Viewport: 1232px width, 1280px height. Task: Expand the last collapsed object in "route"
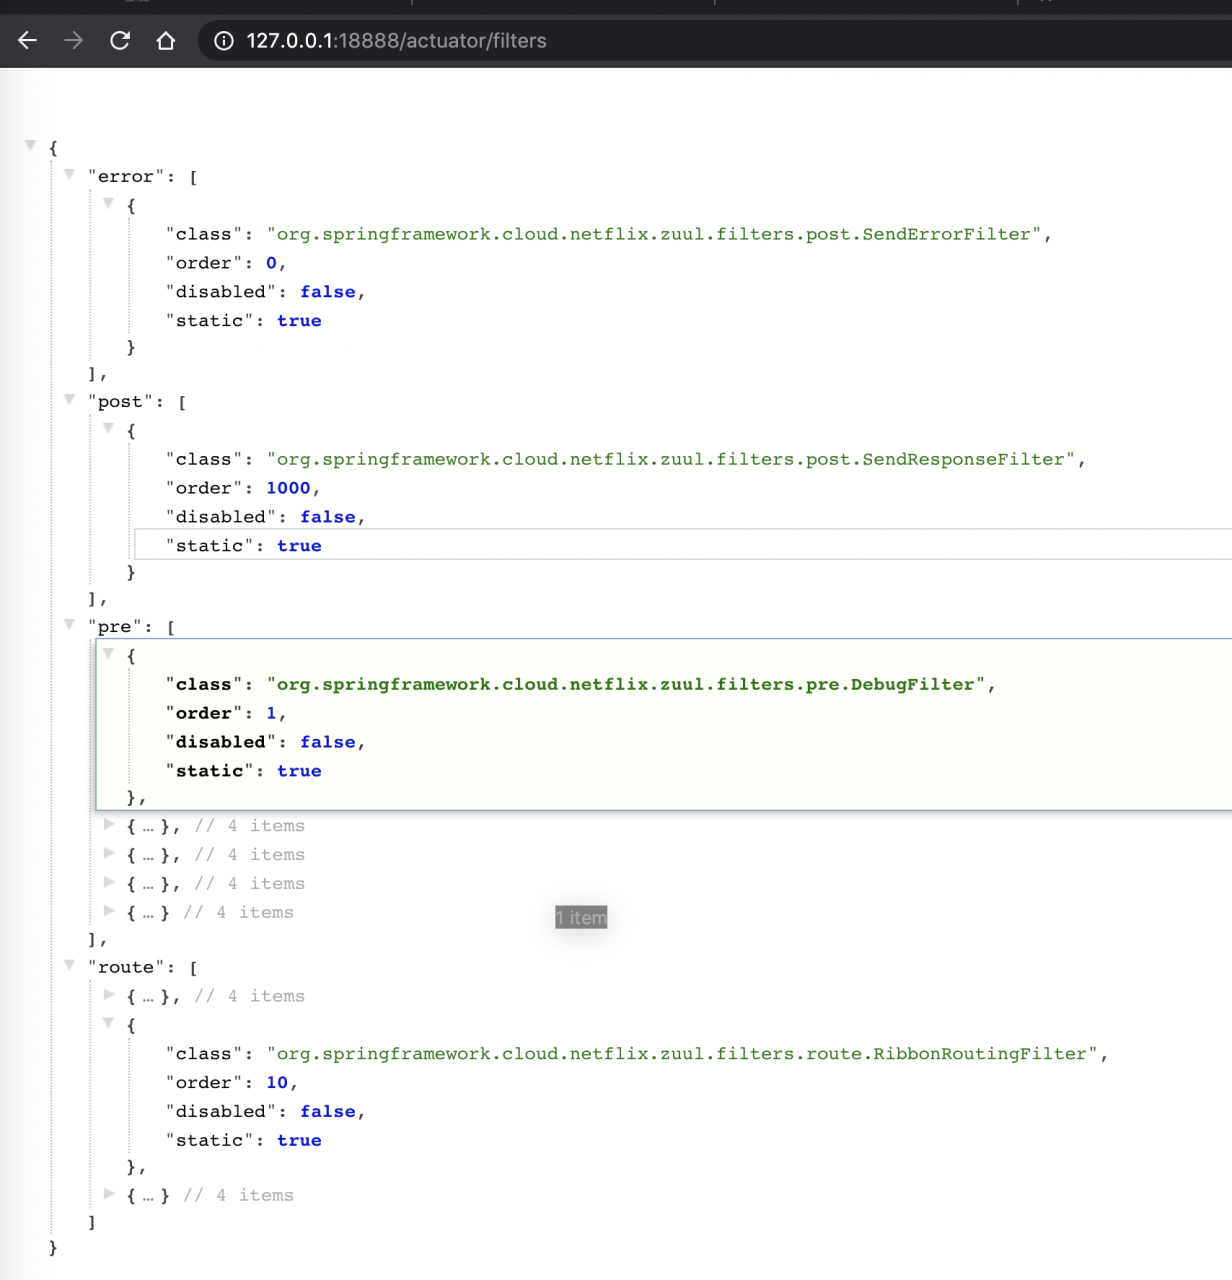[x=109, y=1194]
